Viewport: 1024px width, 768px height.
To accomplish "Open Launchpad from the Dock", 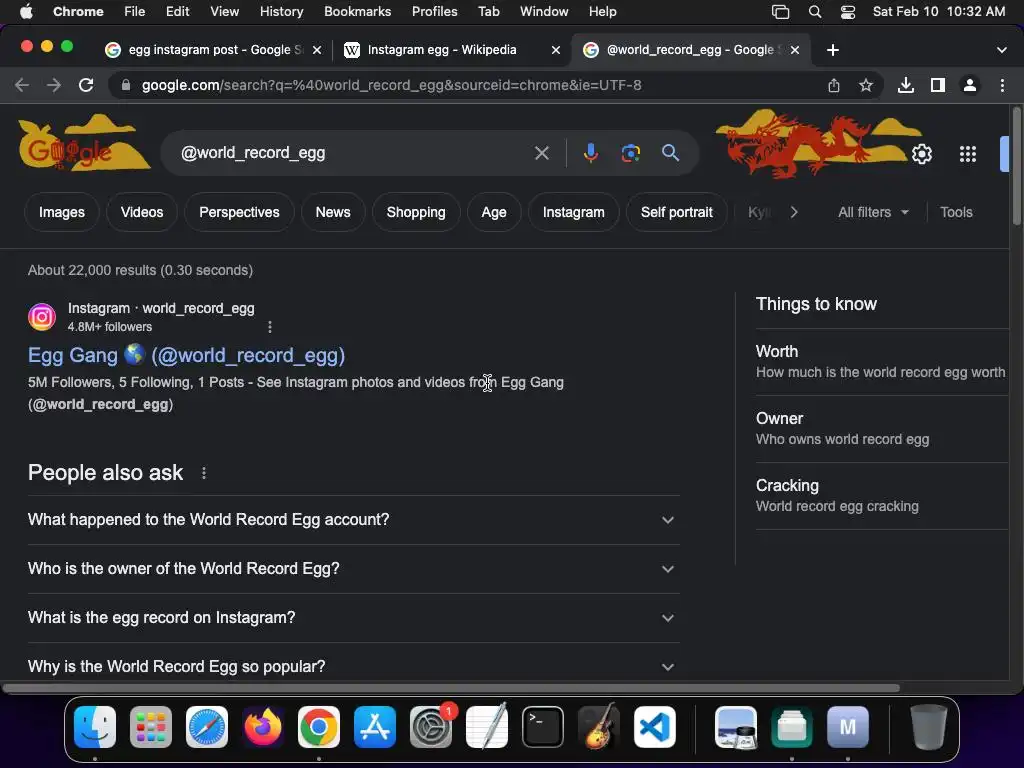I will [x=151, y=727].
